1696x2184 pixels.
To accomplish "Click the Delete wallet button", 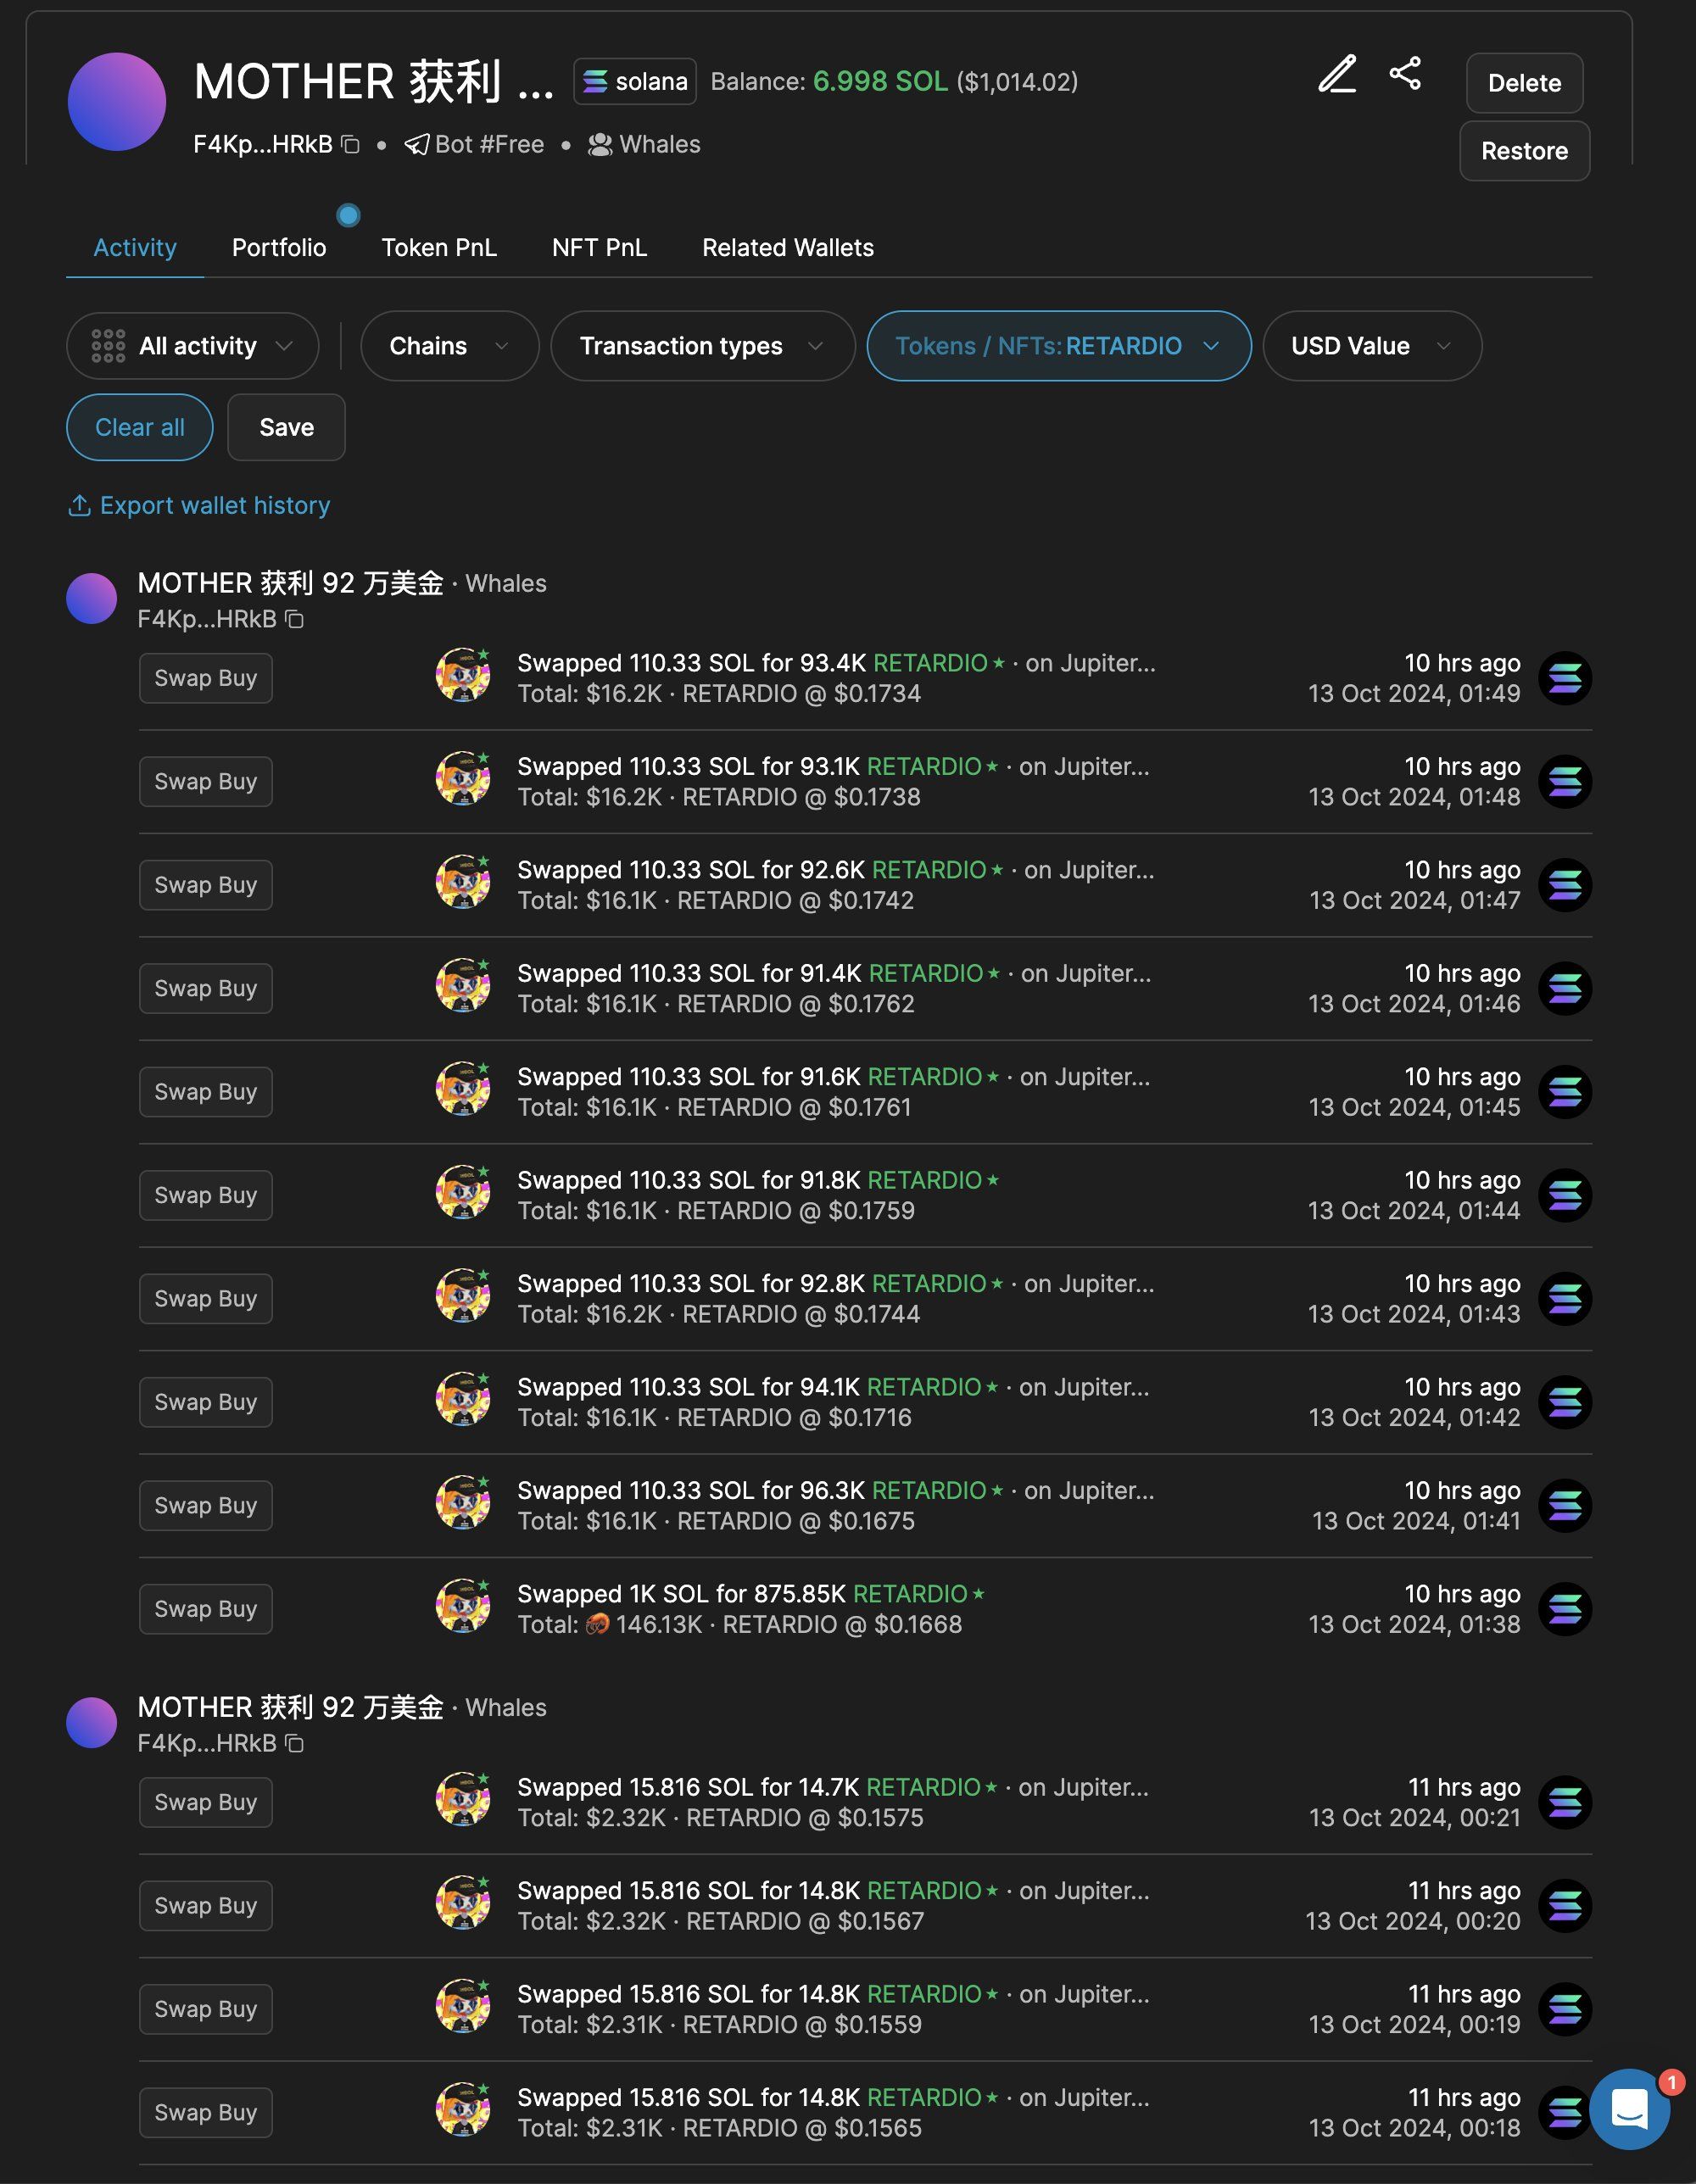I will [x=1523, y=83].
